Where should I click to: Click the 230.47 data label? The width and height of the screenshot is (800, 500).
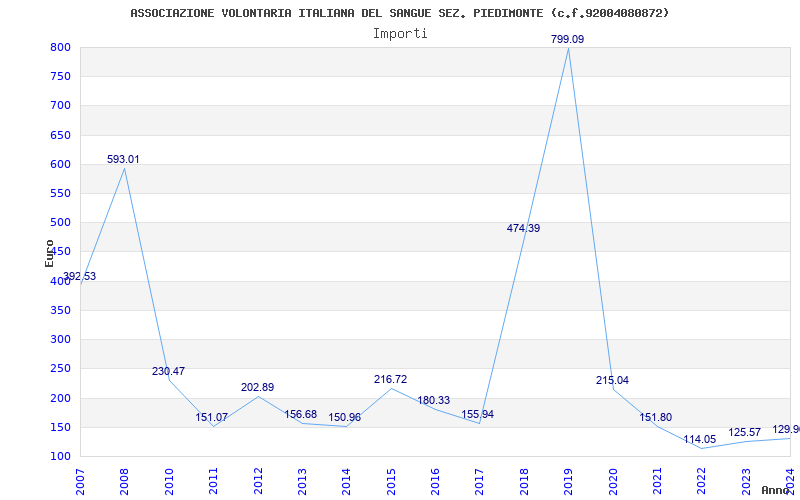click(168, 371)
